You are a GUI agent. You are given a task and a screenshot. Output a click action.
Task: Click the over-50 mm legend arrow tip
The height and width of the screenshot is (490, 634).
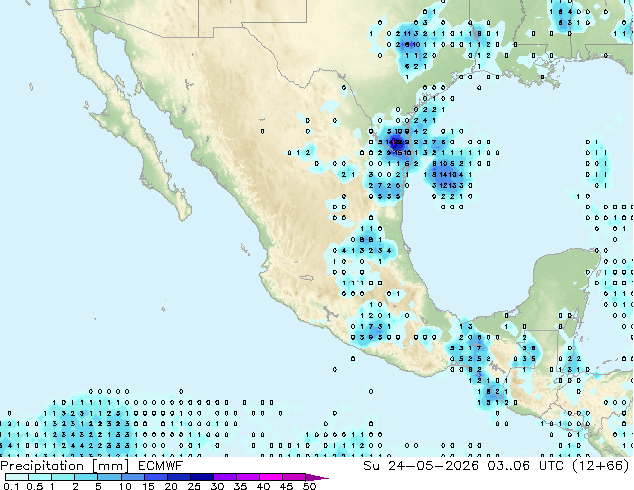click(317, 477)
